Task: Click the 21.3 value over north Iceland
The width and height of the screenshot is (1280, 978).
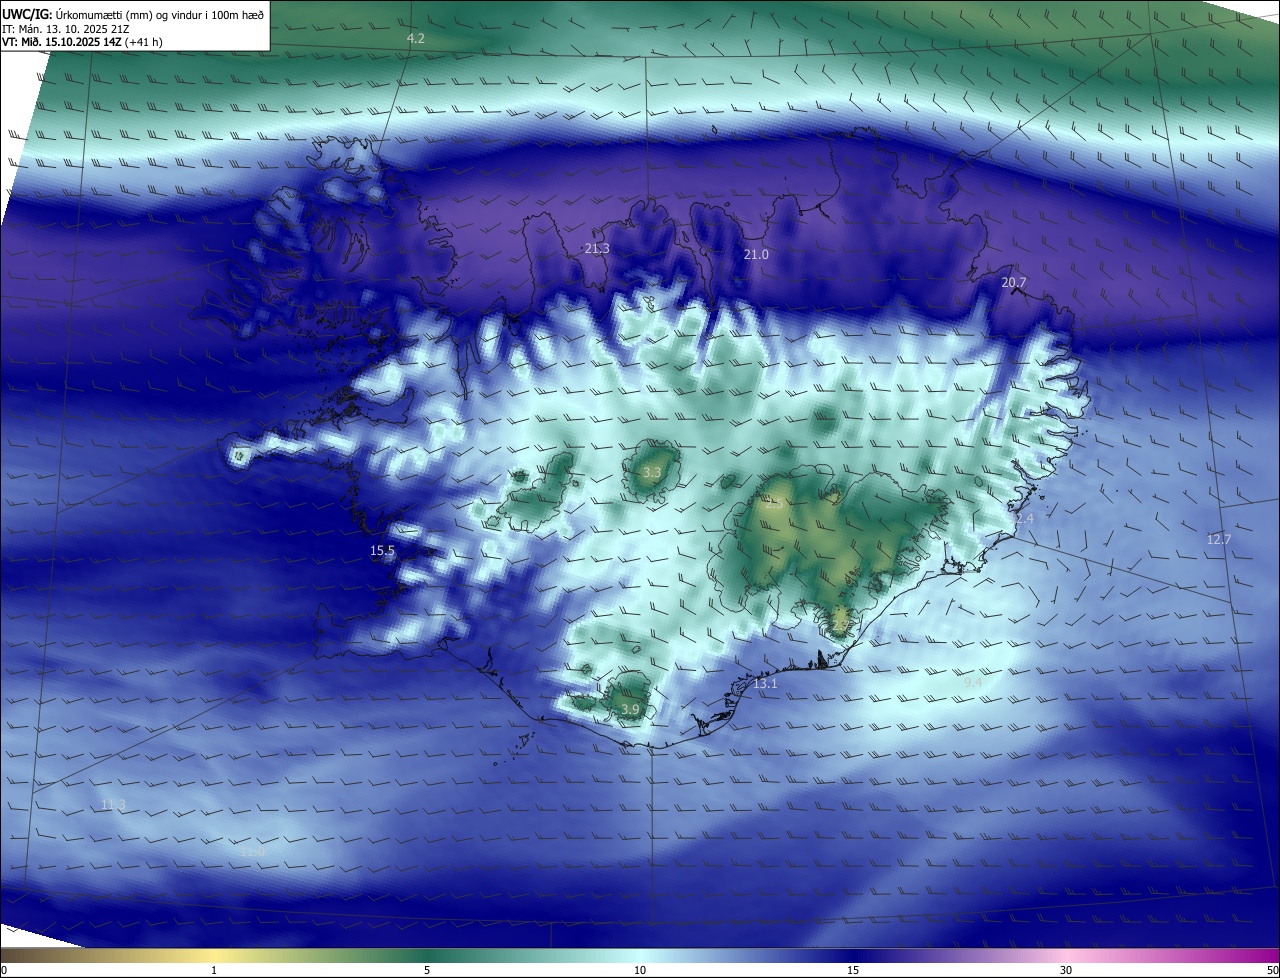Action: [x=597, y=248]
